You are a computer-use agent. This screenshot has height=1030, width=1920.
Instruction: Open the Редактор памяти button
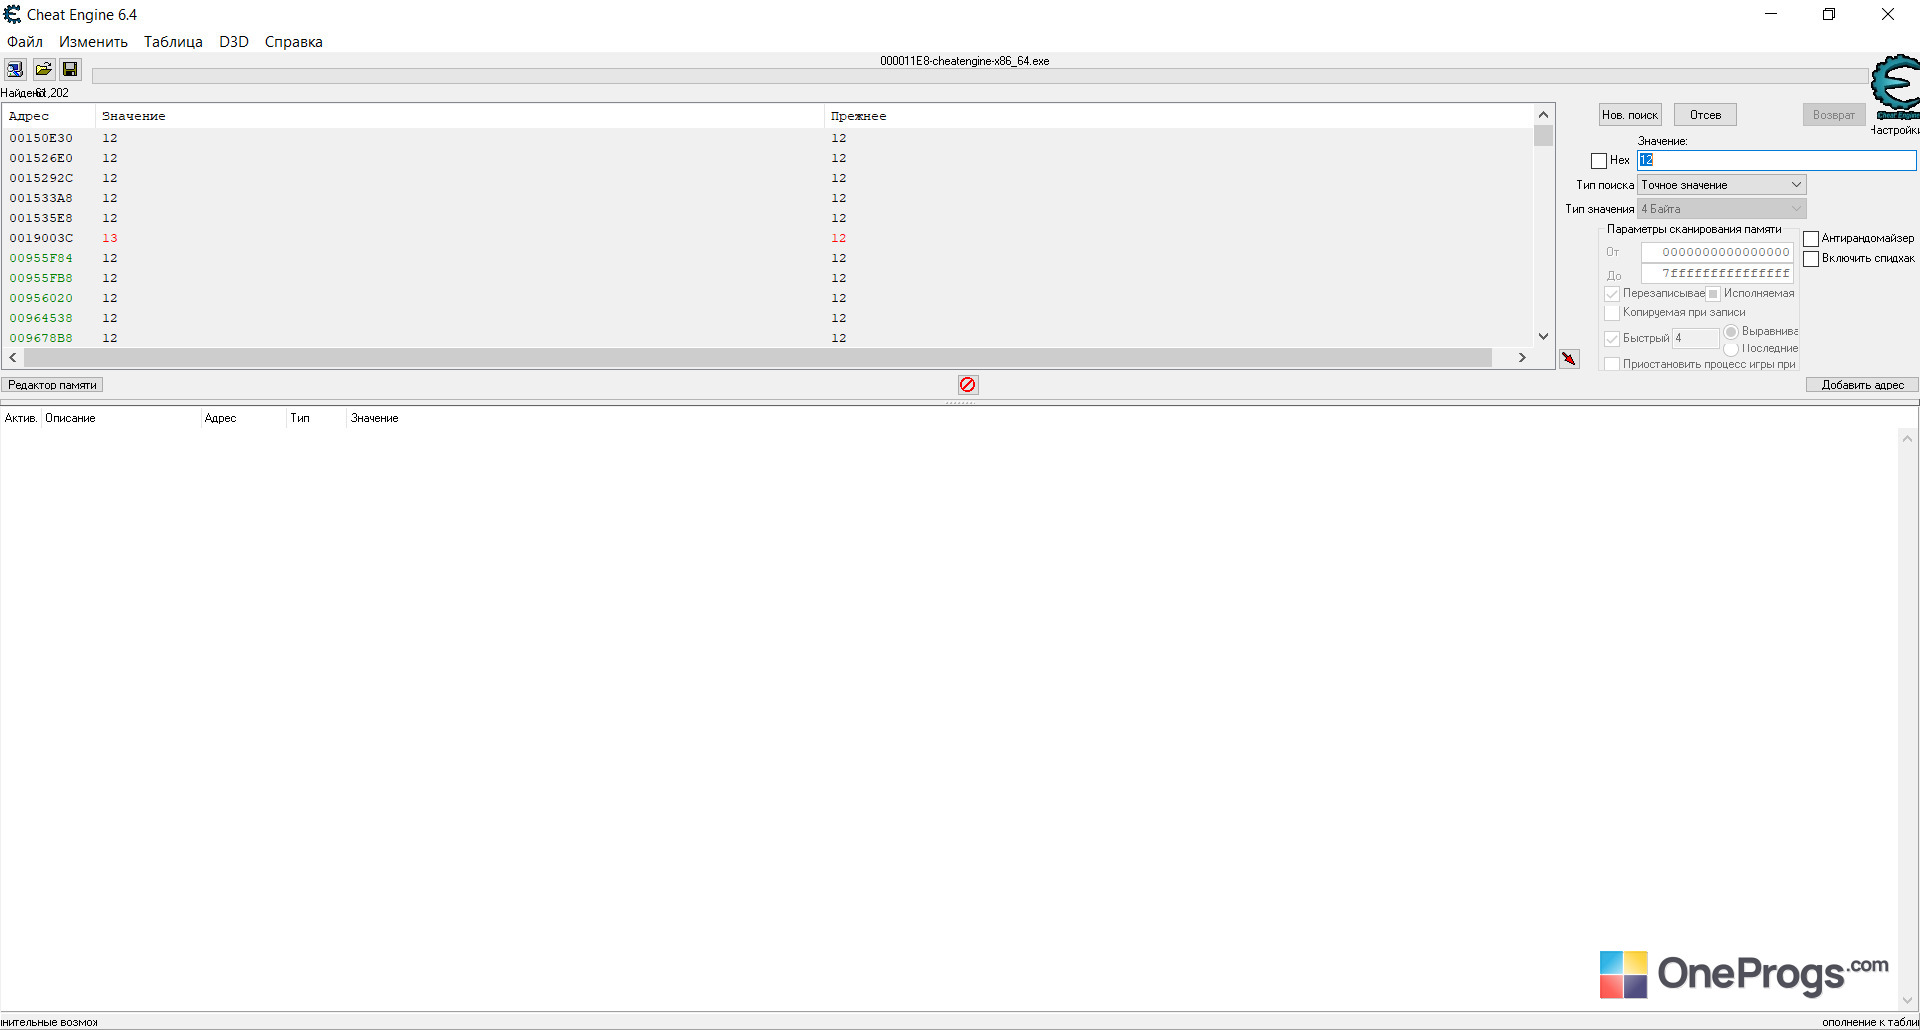click(x=52, y=385)
